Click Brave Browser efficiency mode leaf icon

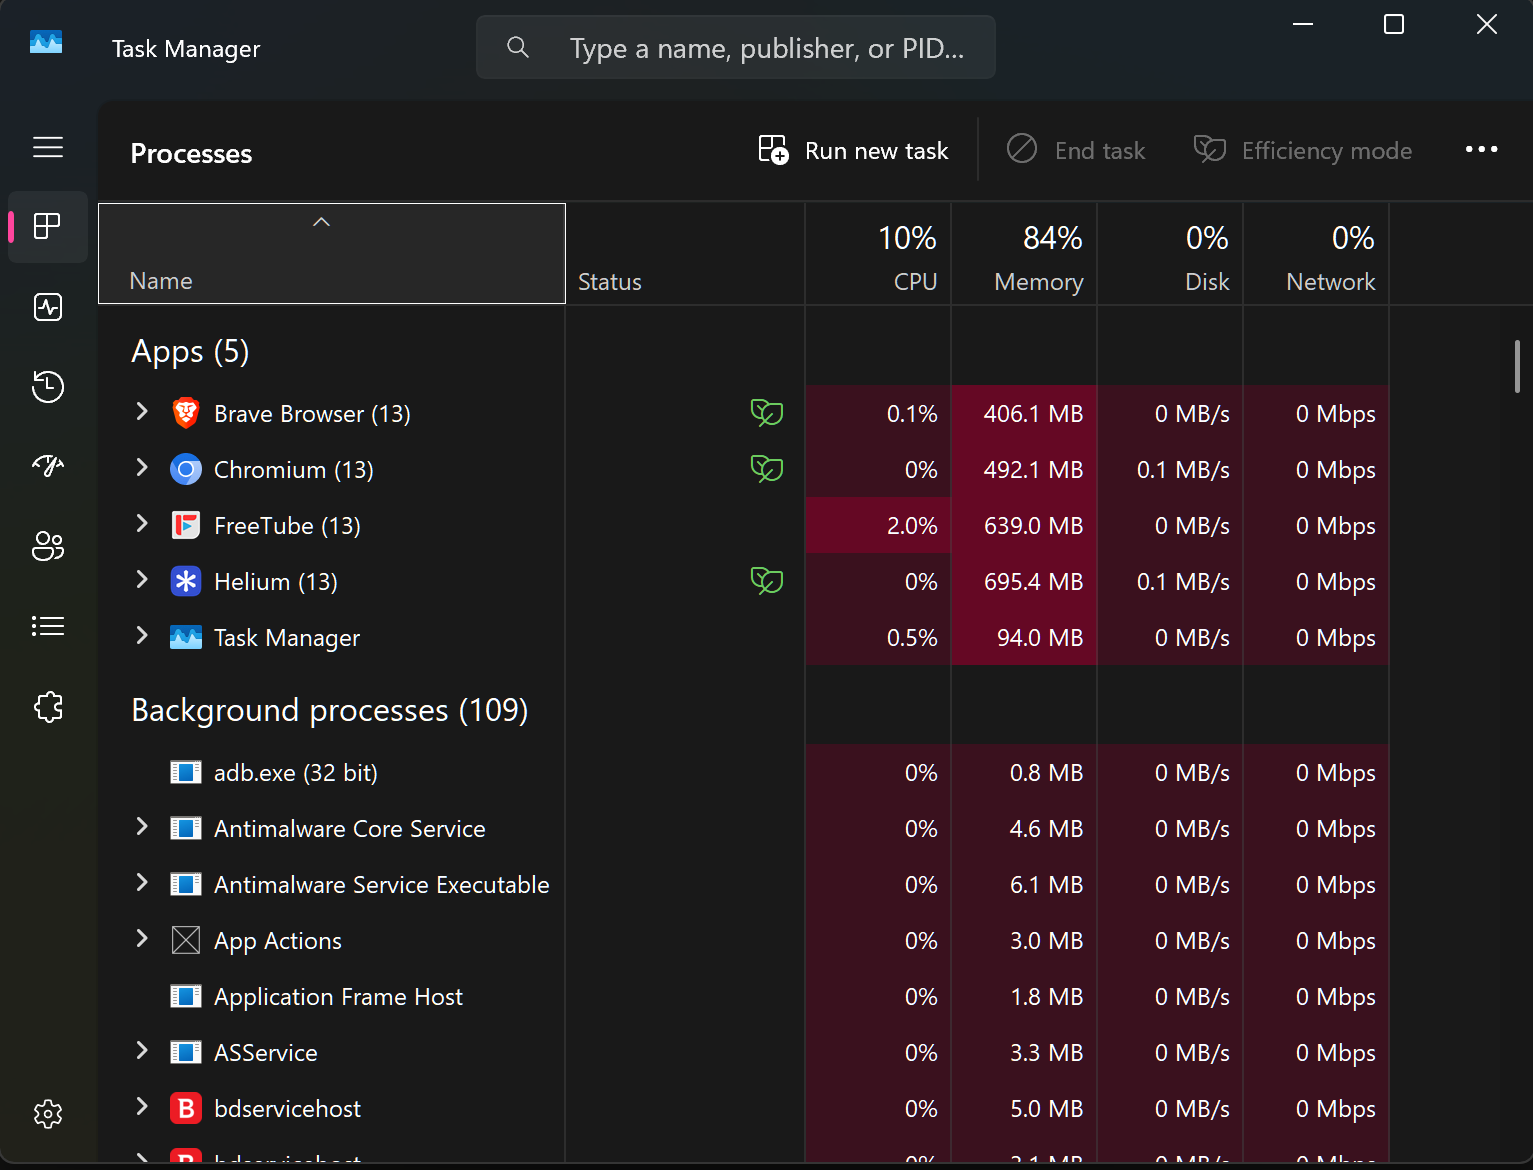click(767, 413)
